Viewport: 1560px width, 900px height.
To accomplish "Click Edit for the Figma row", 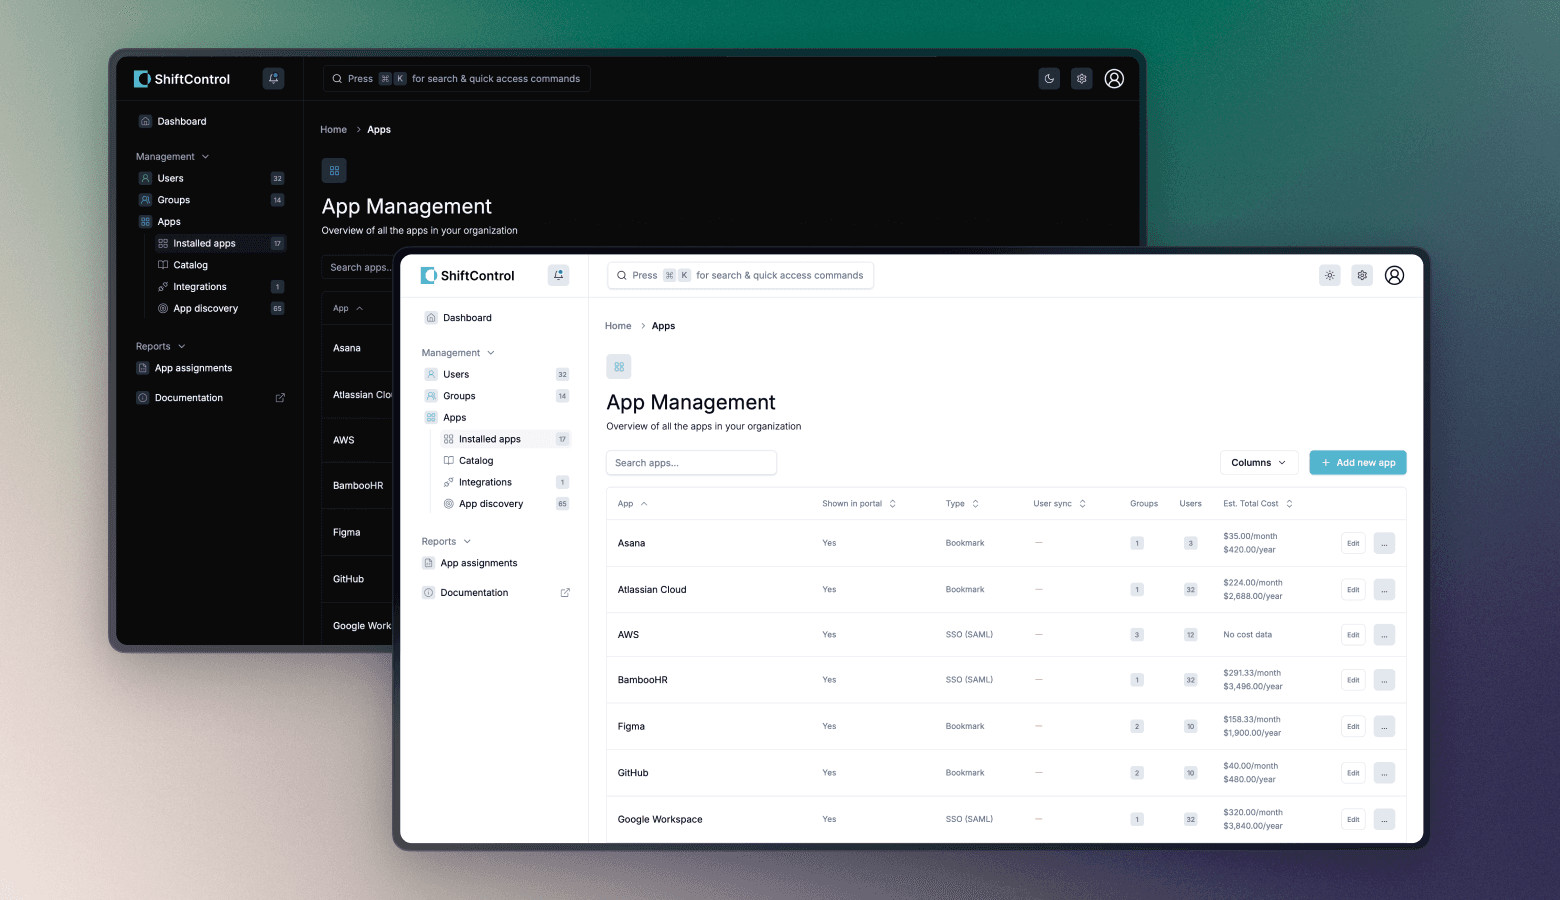I will click(x=1353, y=727).
